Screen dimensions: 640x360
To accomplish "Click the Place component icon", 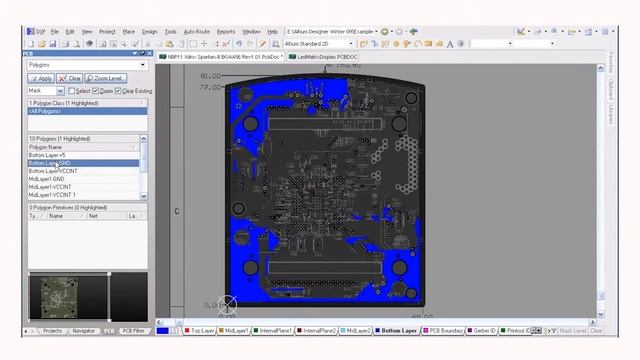I will click(x=461, y=44).
